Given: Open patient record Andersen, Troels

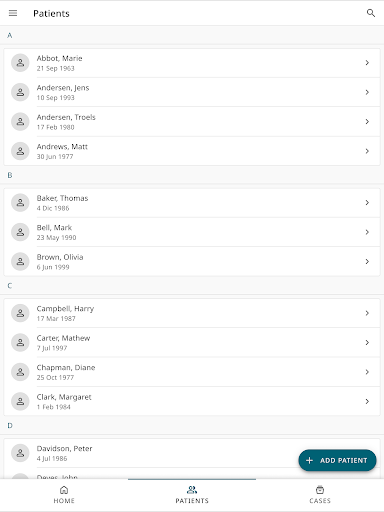Looking at the screenshot, I should click(192, 122).
